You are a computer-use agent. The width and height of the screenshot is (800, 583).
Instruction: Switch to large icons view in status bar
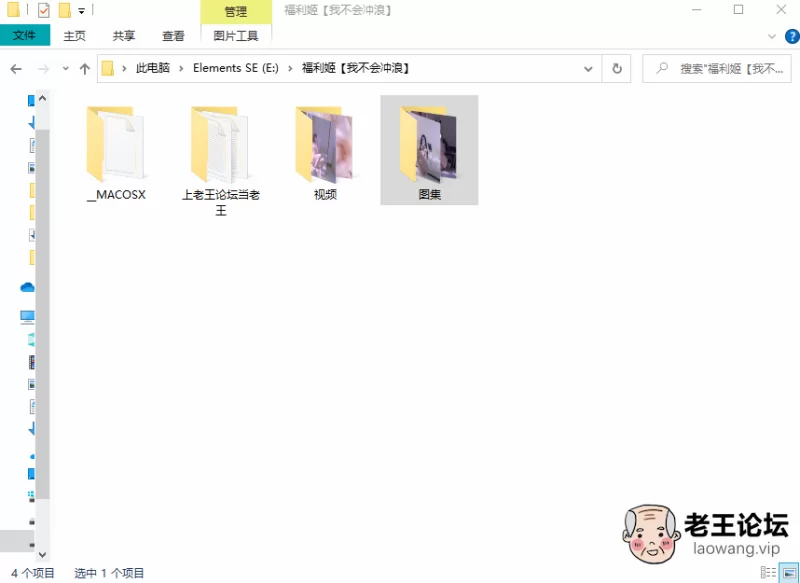point(788,573)
